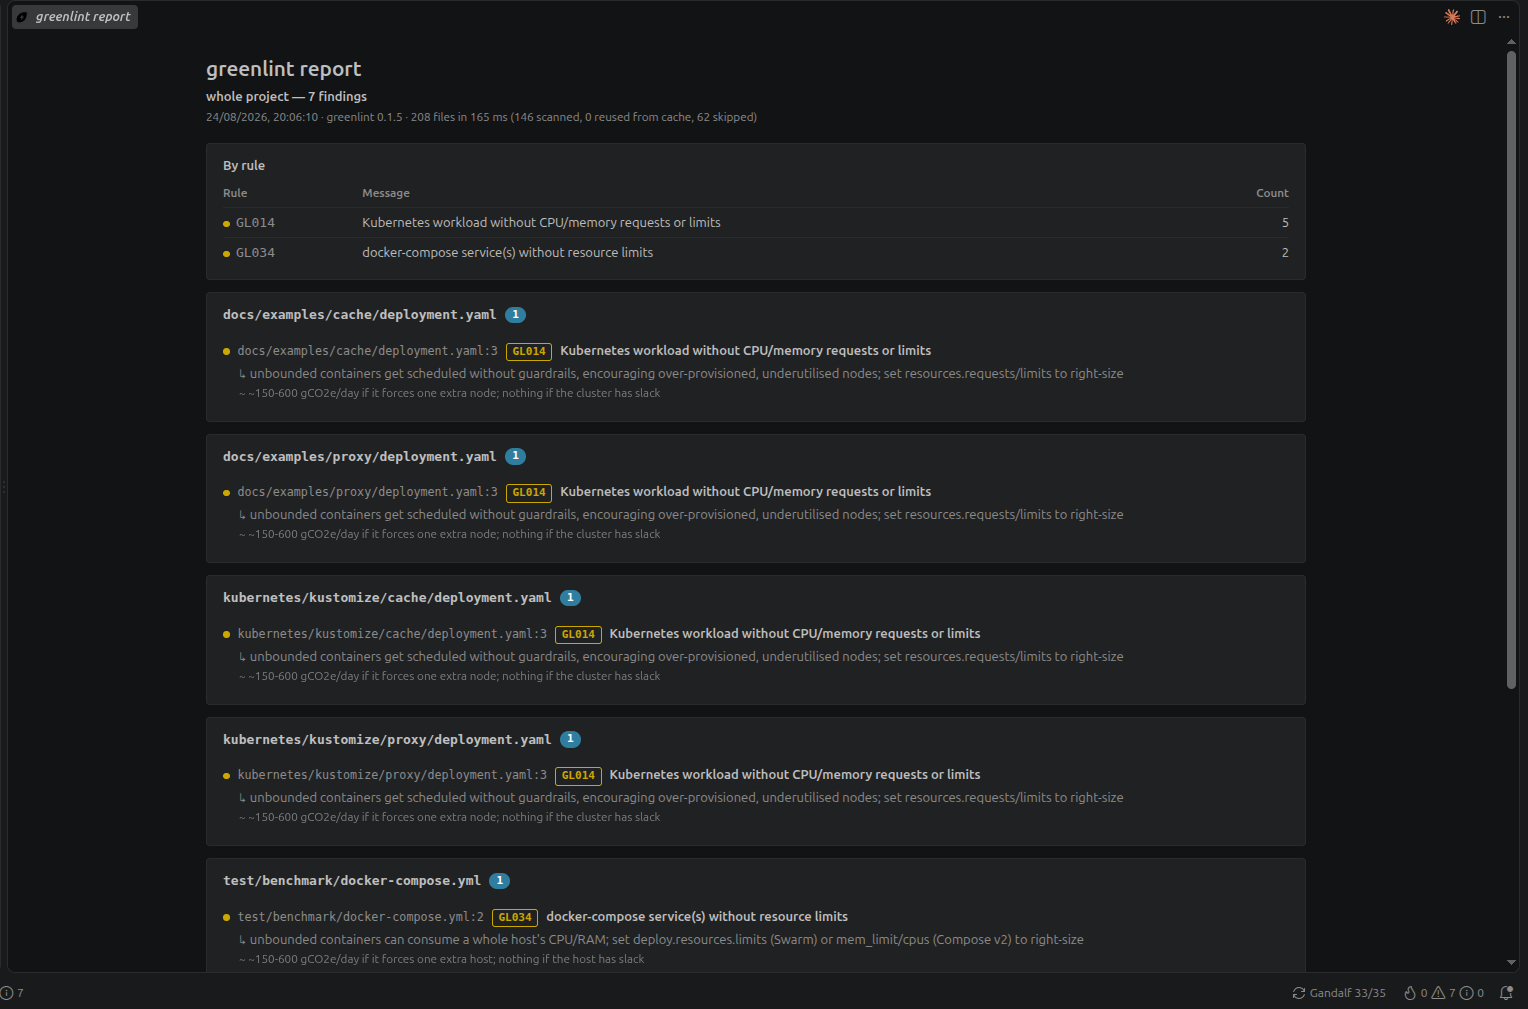Open the docs/examples/proxy/deployment.yaml:3 finding link
Image resolution: width=1528 pixels, height=1009 pixels.
tap(367, 492)
